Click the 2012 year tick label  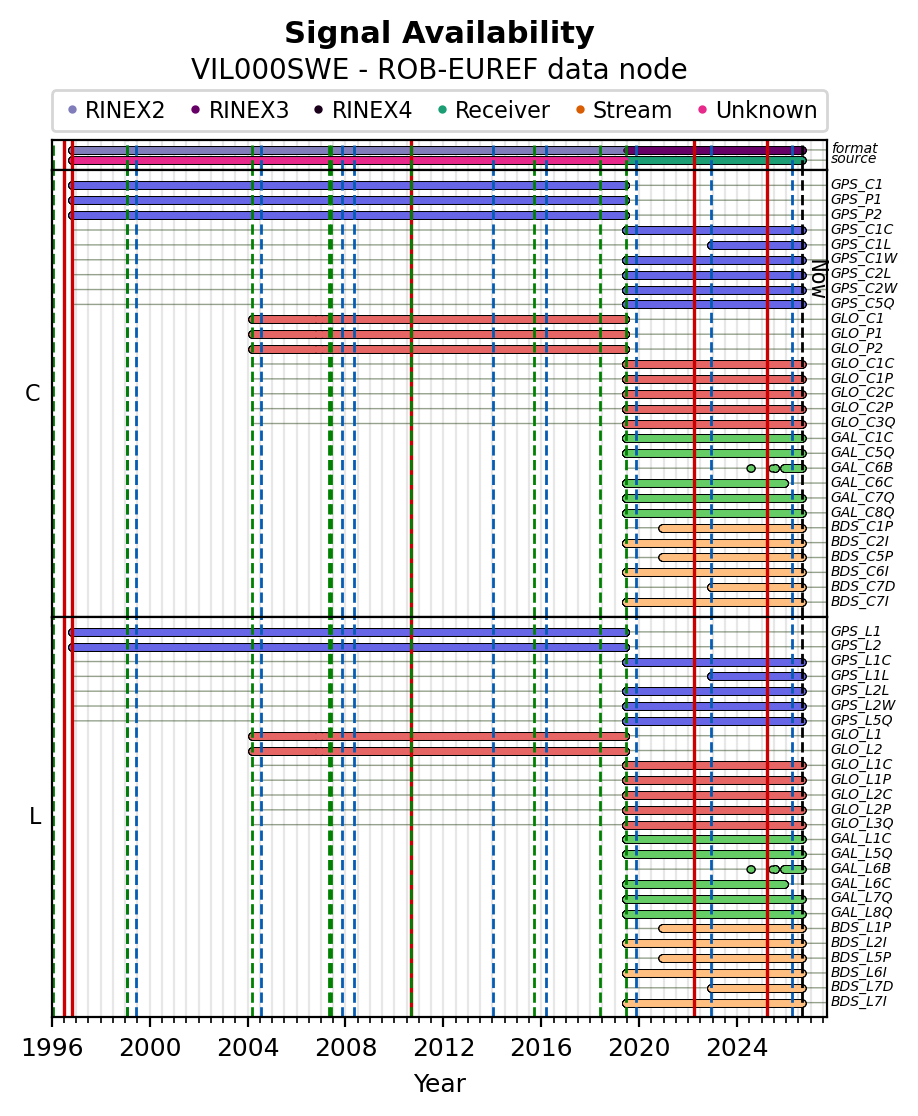tap(443, 1048)
